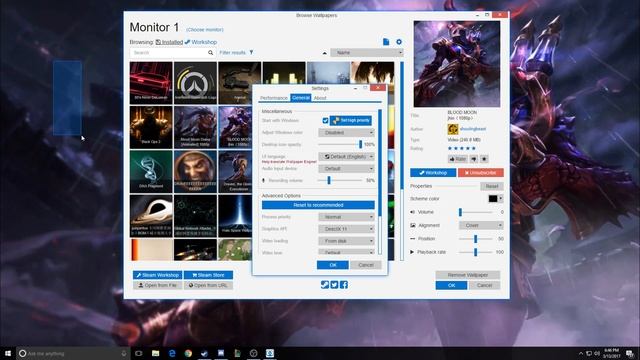This screenshot has height=360, width=640.
Task: Open the Facebook icon below wallpaper grid
Action: coord(344,284)
